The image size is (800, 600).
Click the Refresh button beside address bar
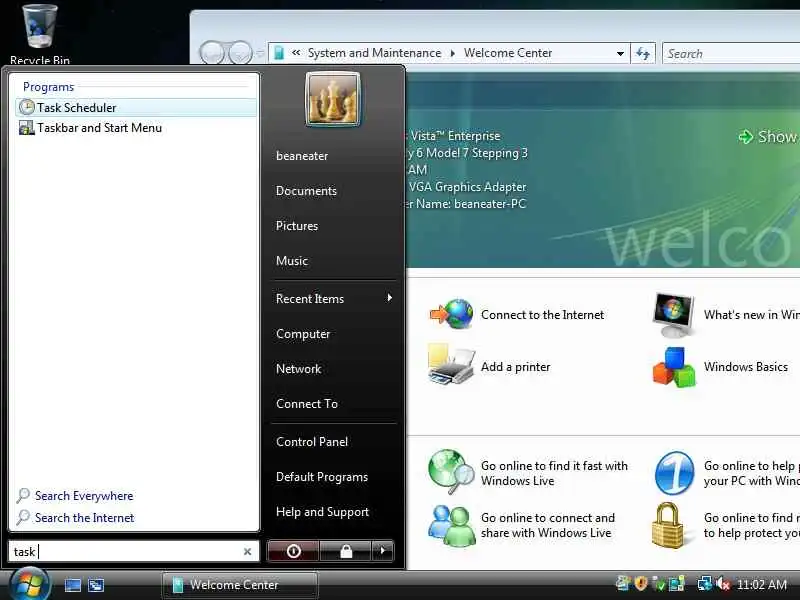[x=643, y=53]
